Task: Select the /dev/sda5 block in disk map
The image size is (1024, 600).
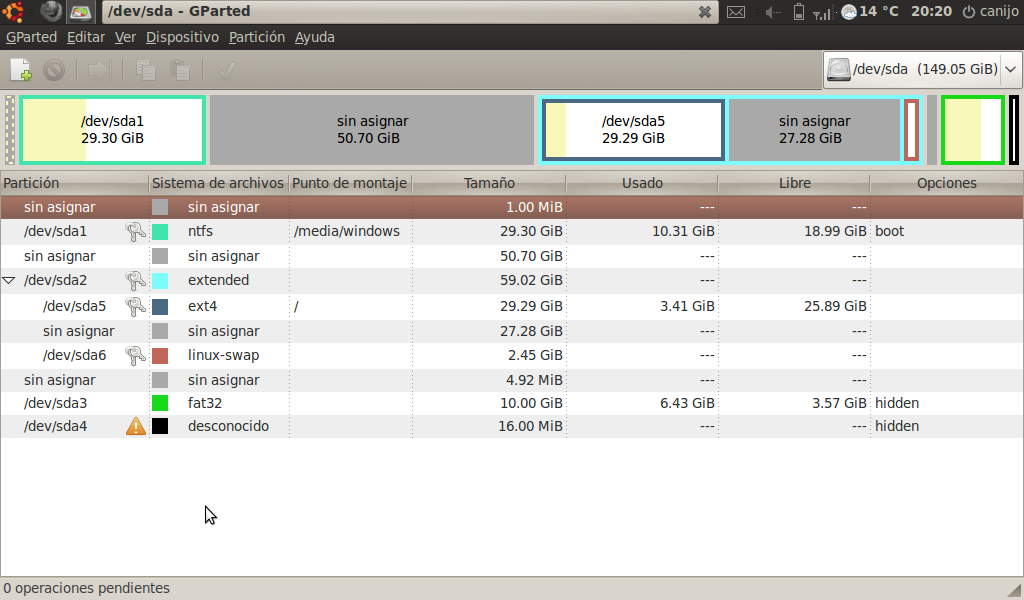Action: 633,129
